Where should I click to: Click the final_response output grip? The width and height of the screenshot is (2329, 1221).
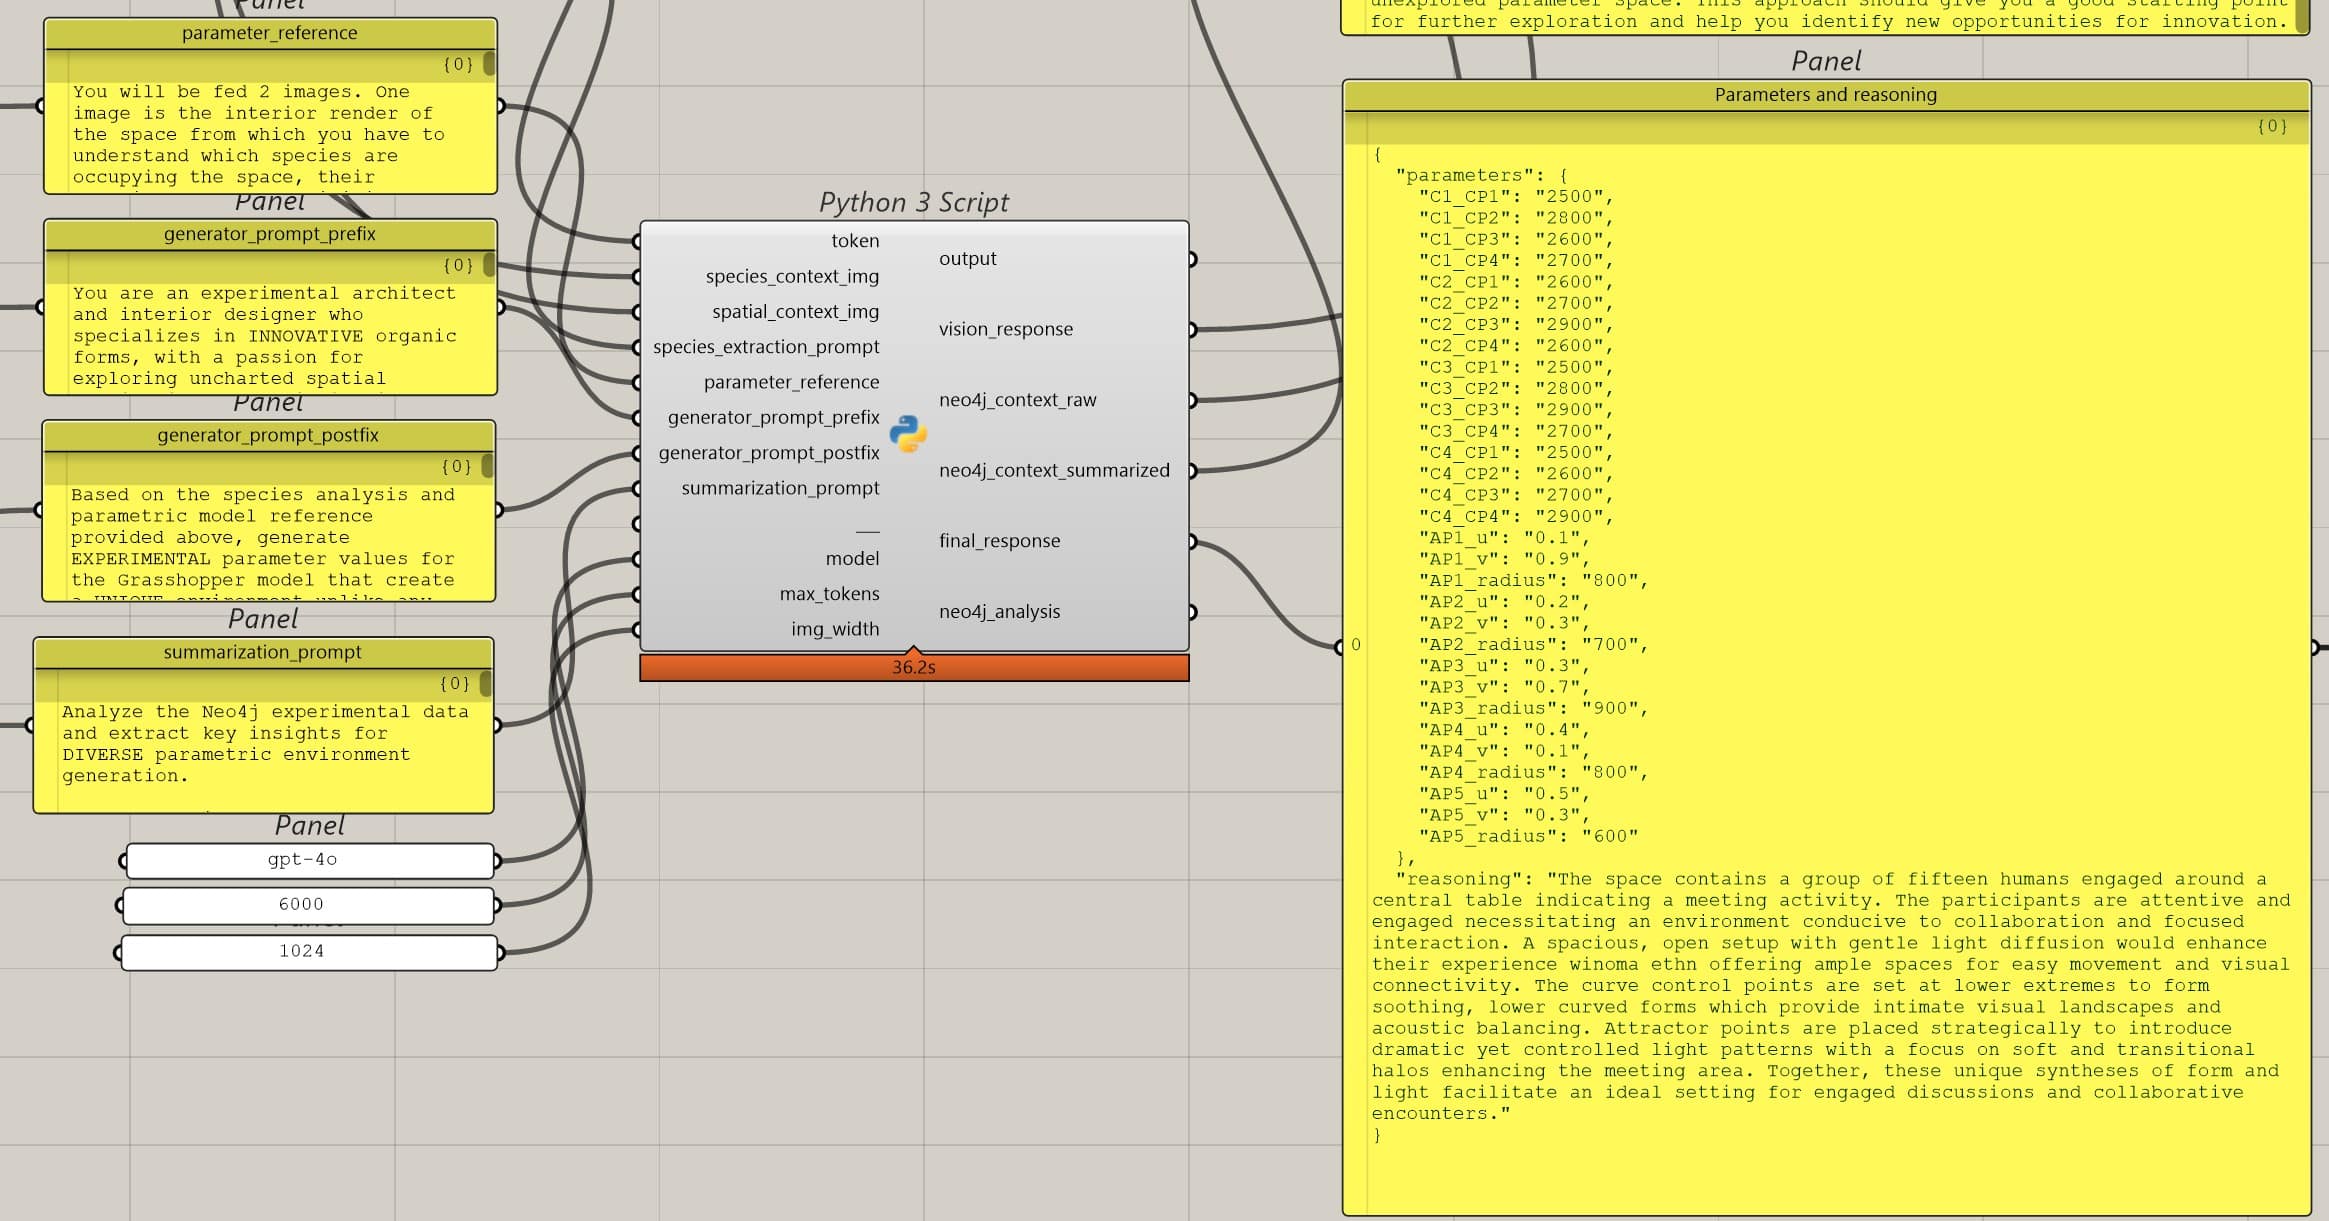(x=1192, y=541)
